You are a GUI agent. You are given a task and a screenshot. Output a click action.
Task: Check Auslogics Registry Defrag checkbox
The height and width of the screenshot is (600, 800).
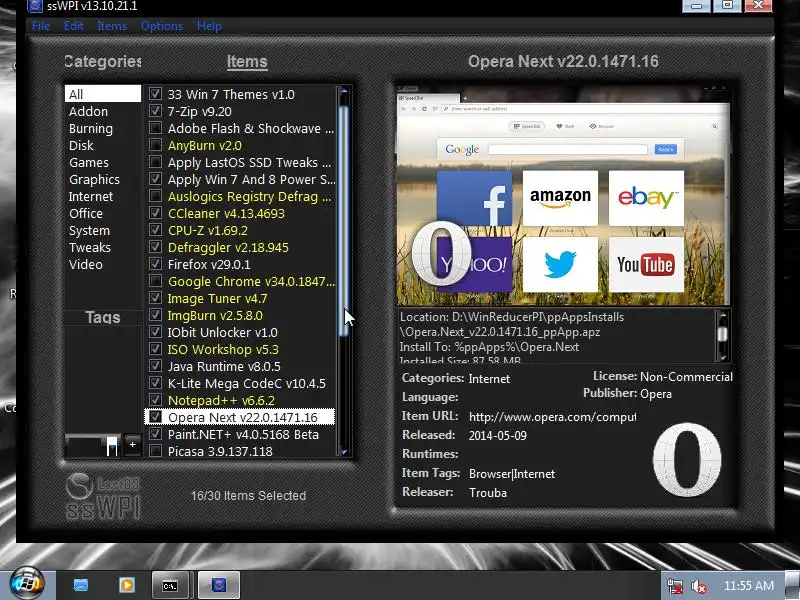155,196
